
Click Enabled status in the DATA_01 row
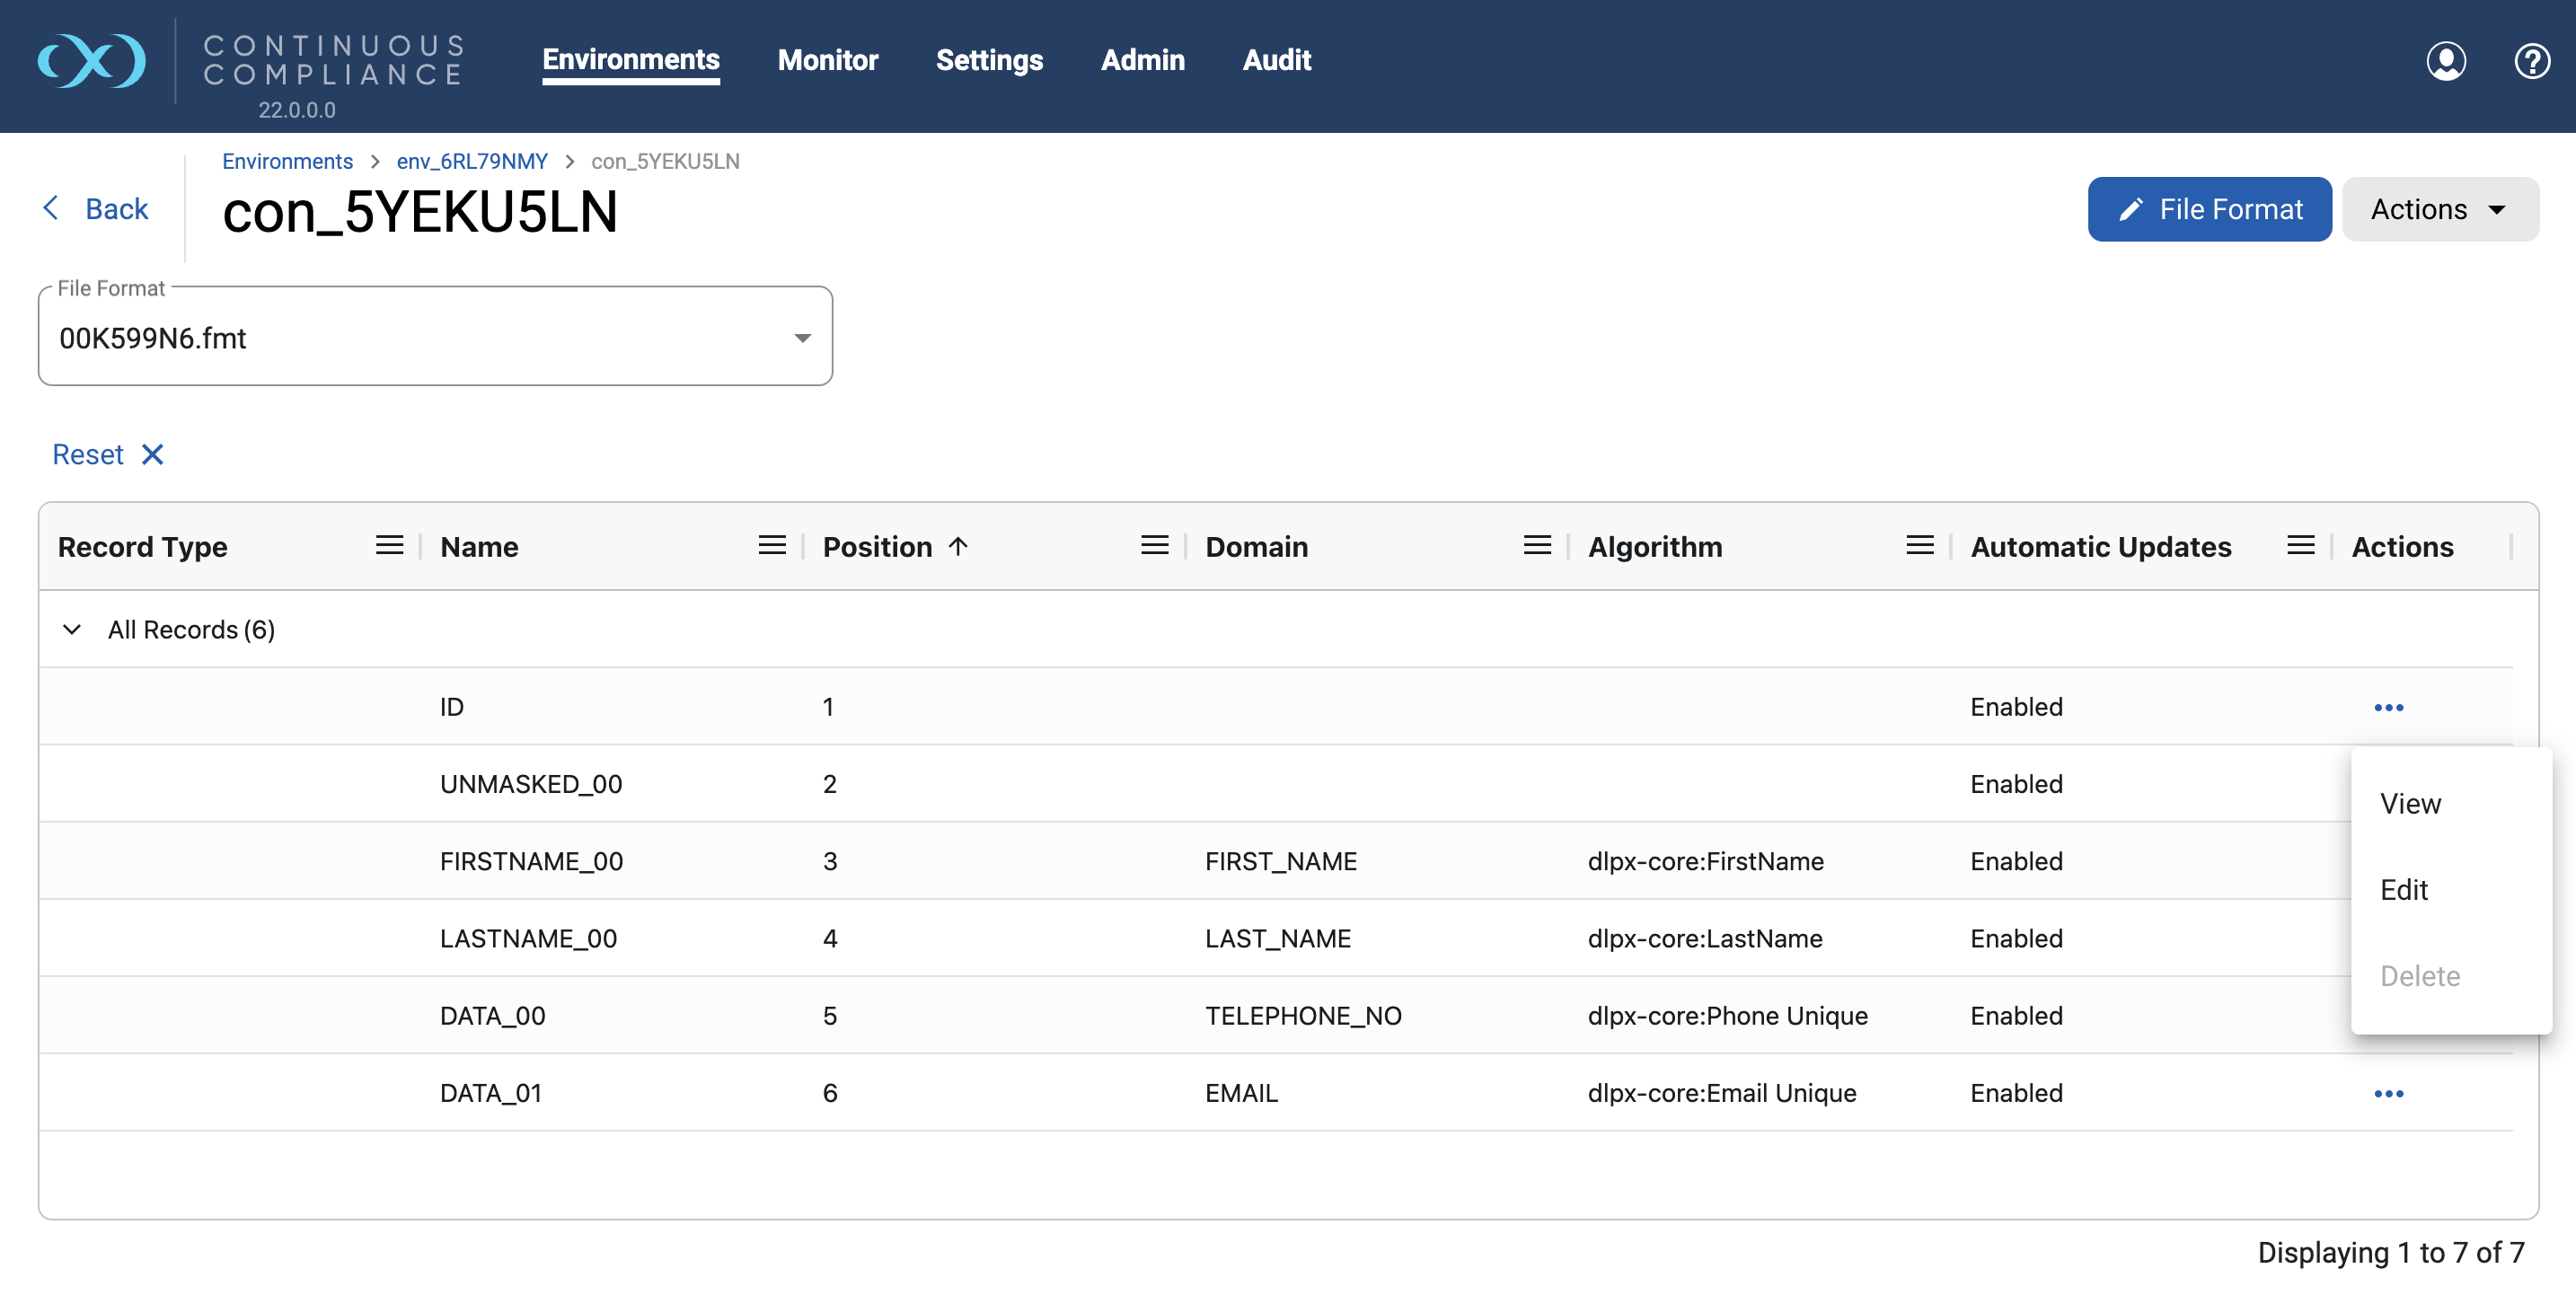pyautogui.click(x=2016, y=1093)
